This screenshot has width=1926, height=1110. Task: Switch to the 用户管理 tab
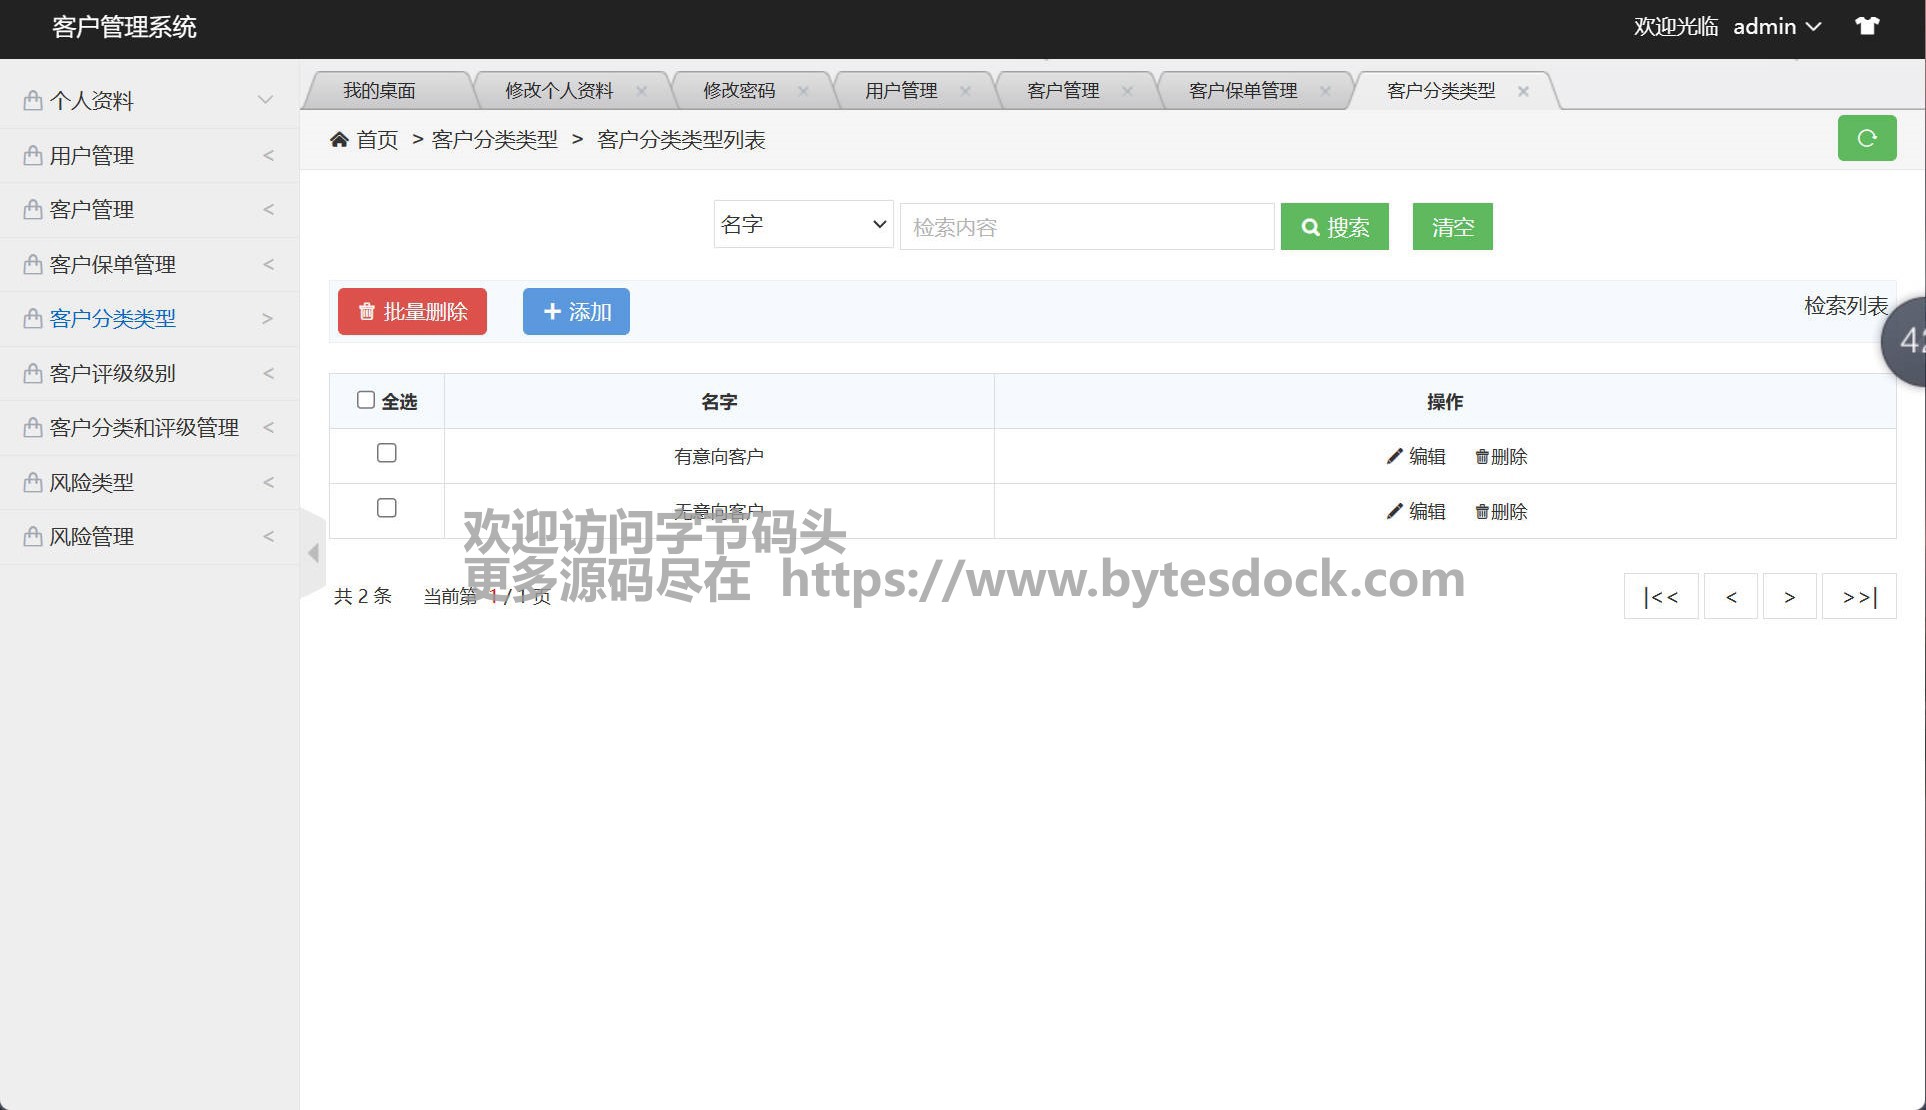pyautogui.click(x=901, y=91)
